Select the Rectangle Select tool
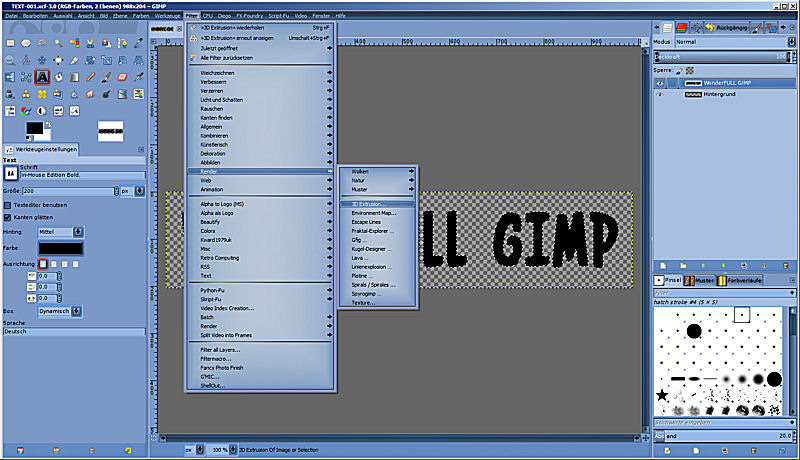Image resolution: width=800 pixels, height=460 pixels. point(10,43)
